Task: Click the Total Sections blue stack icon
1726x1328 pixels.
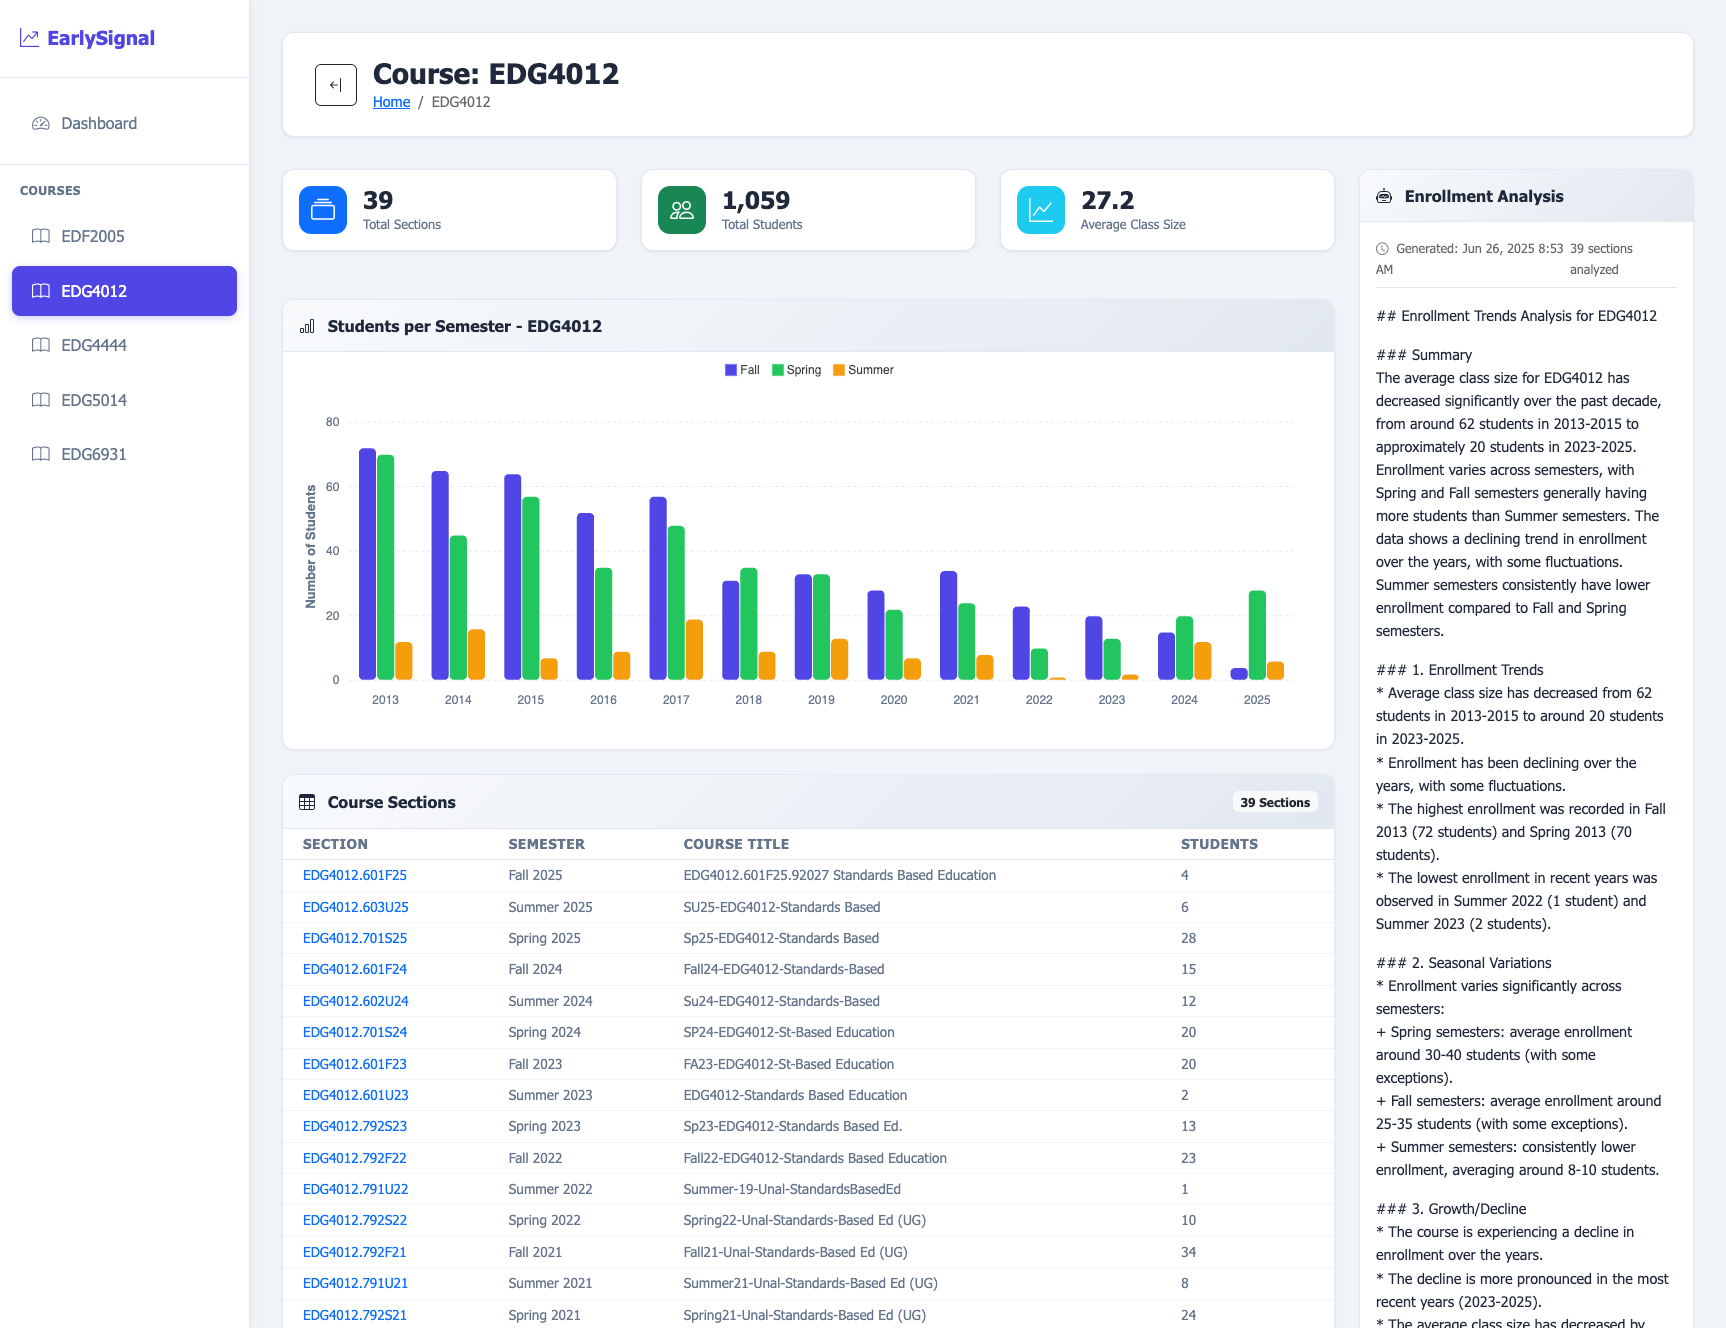Action: point(323,210)
